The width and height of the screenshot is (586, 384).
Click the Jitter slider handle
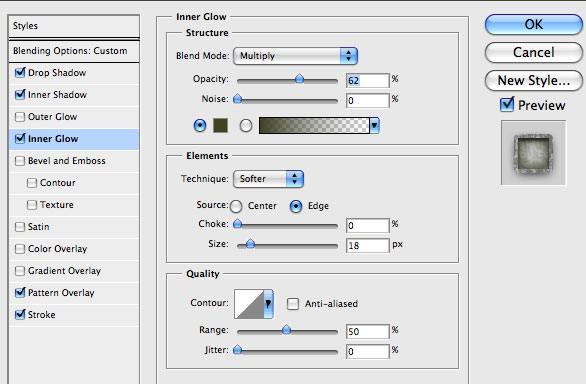[237, 350]
